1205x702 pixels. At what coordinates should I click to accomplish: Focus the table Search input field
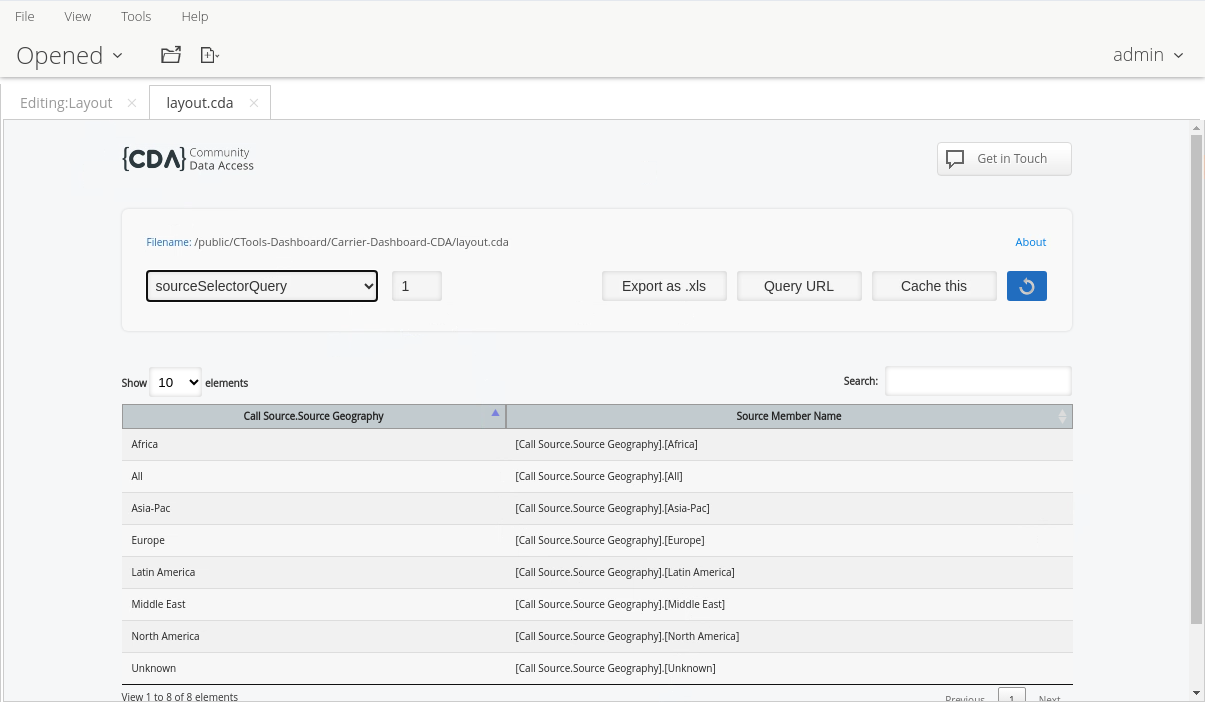pos(977,381)
